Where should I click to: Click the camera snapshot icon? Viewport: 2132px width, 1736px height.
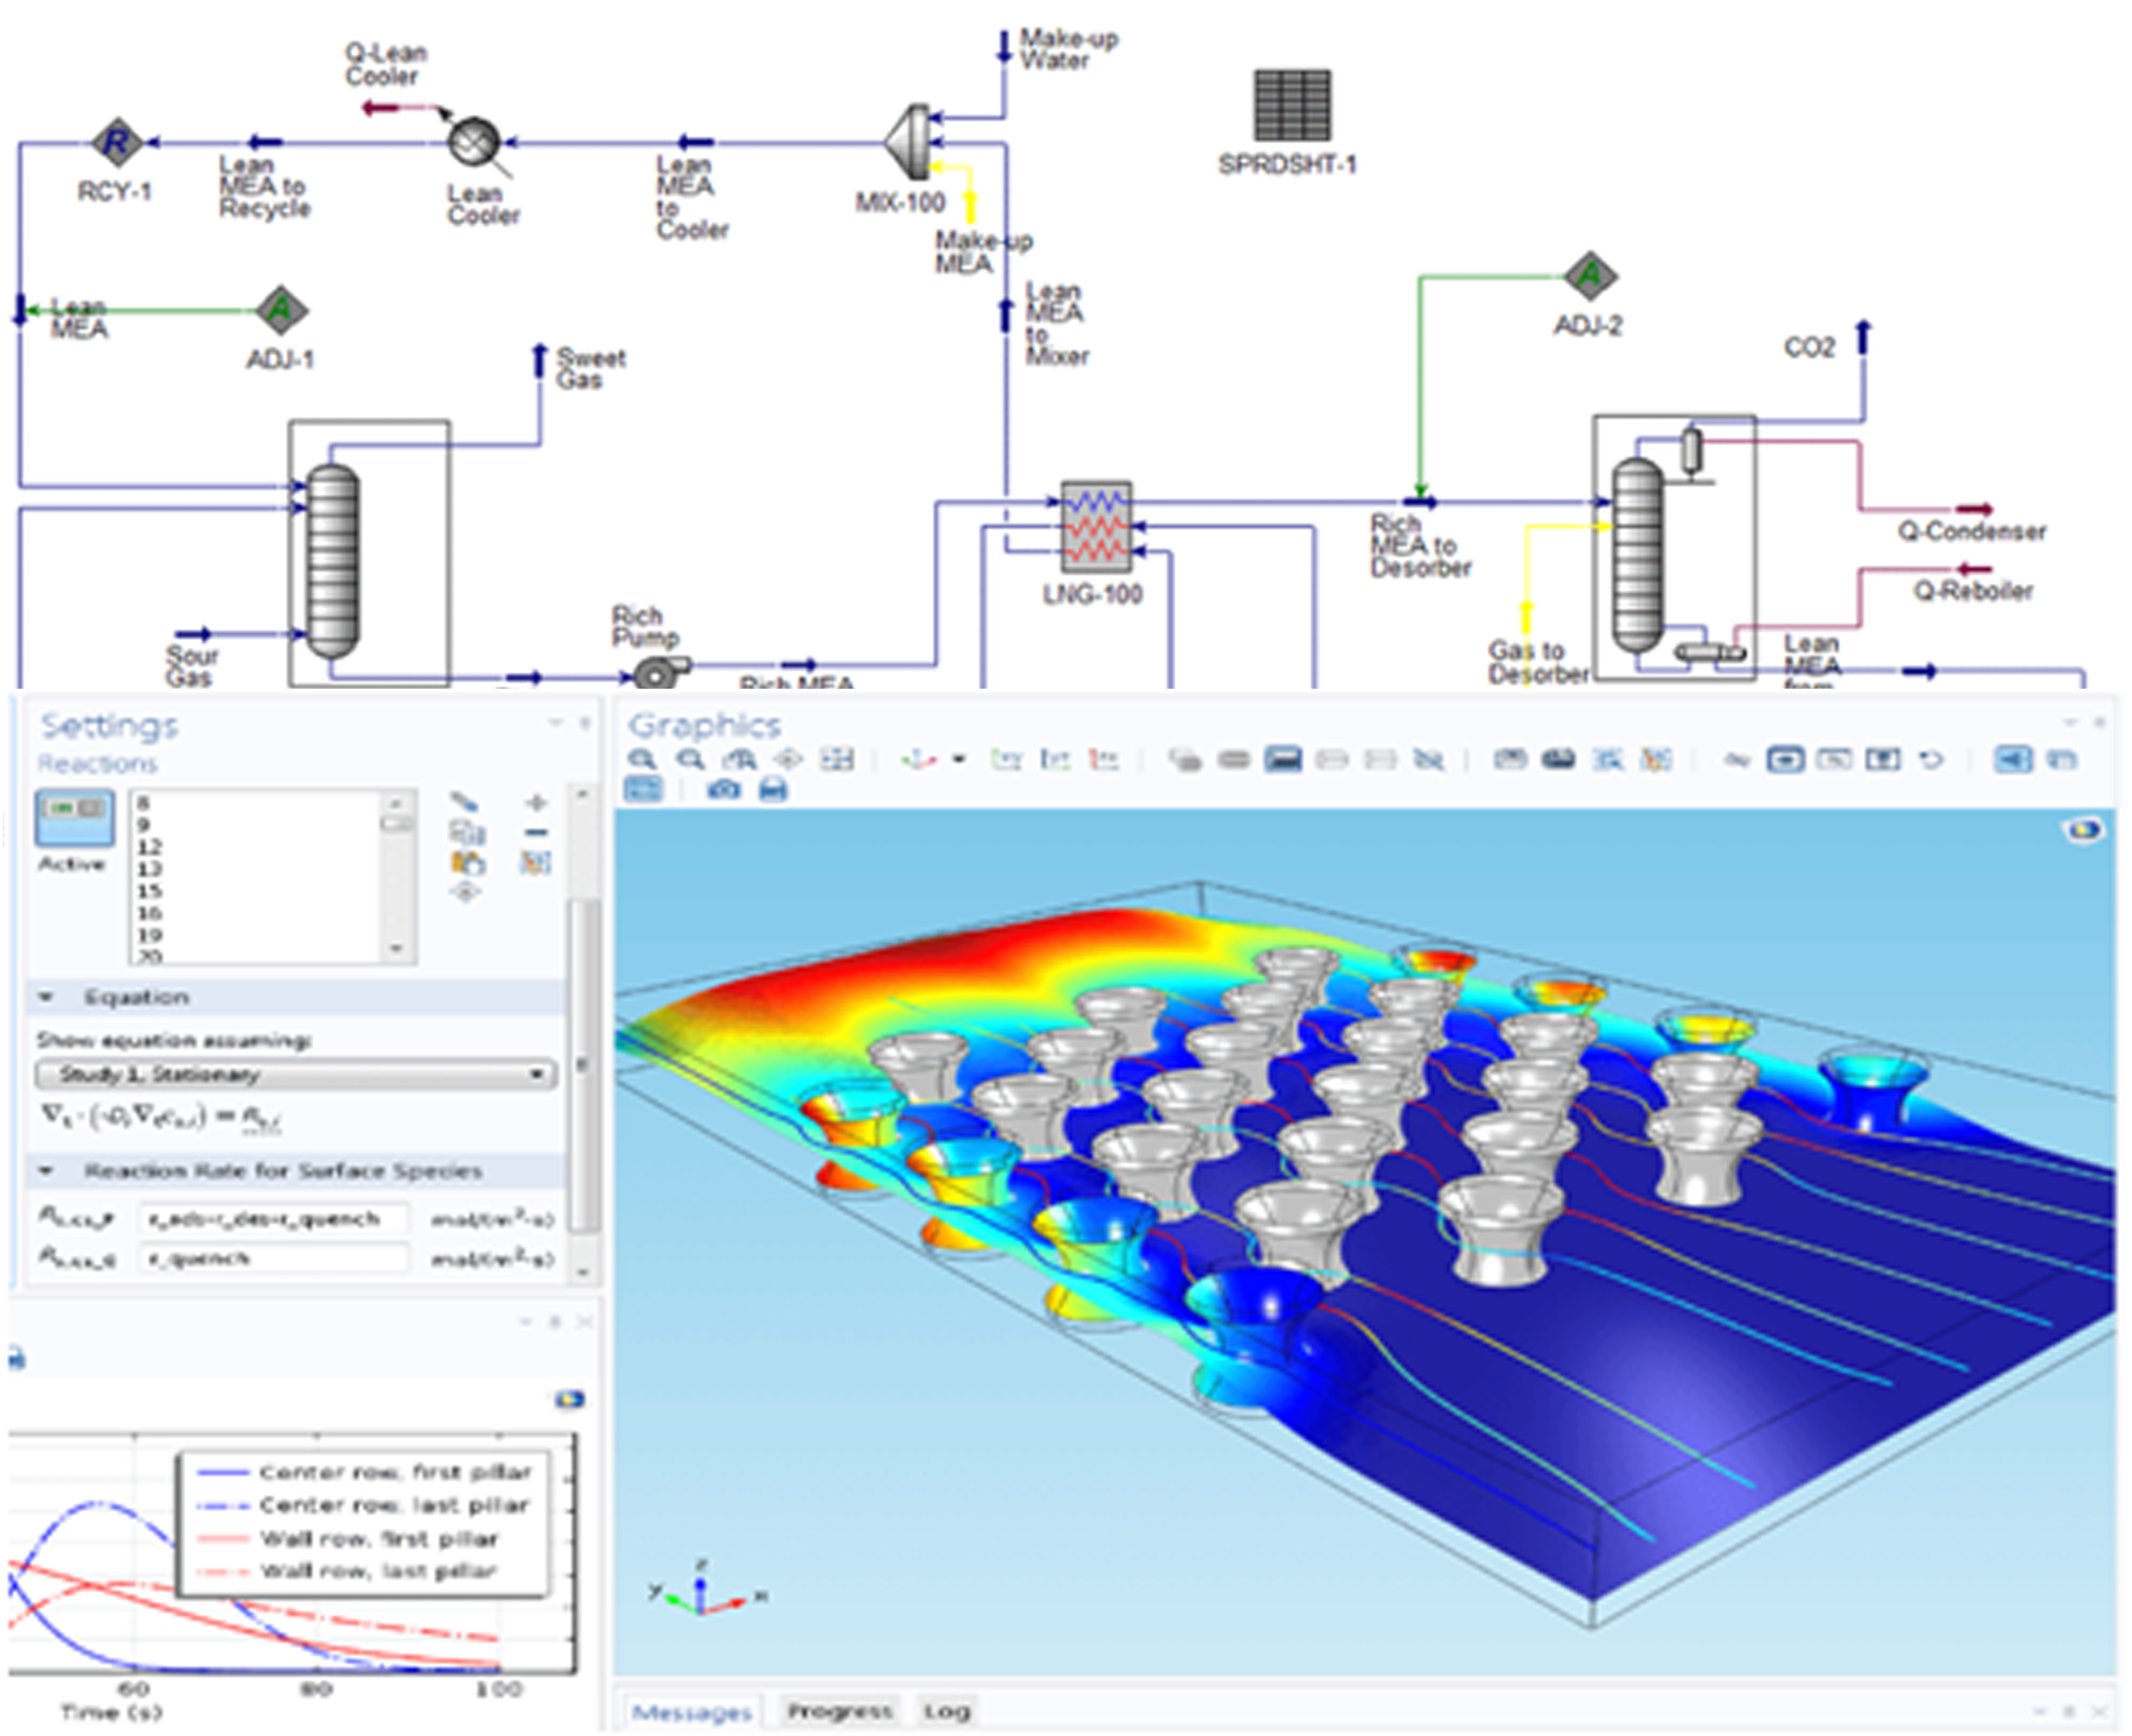[x=723, y=790]
